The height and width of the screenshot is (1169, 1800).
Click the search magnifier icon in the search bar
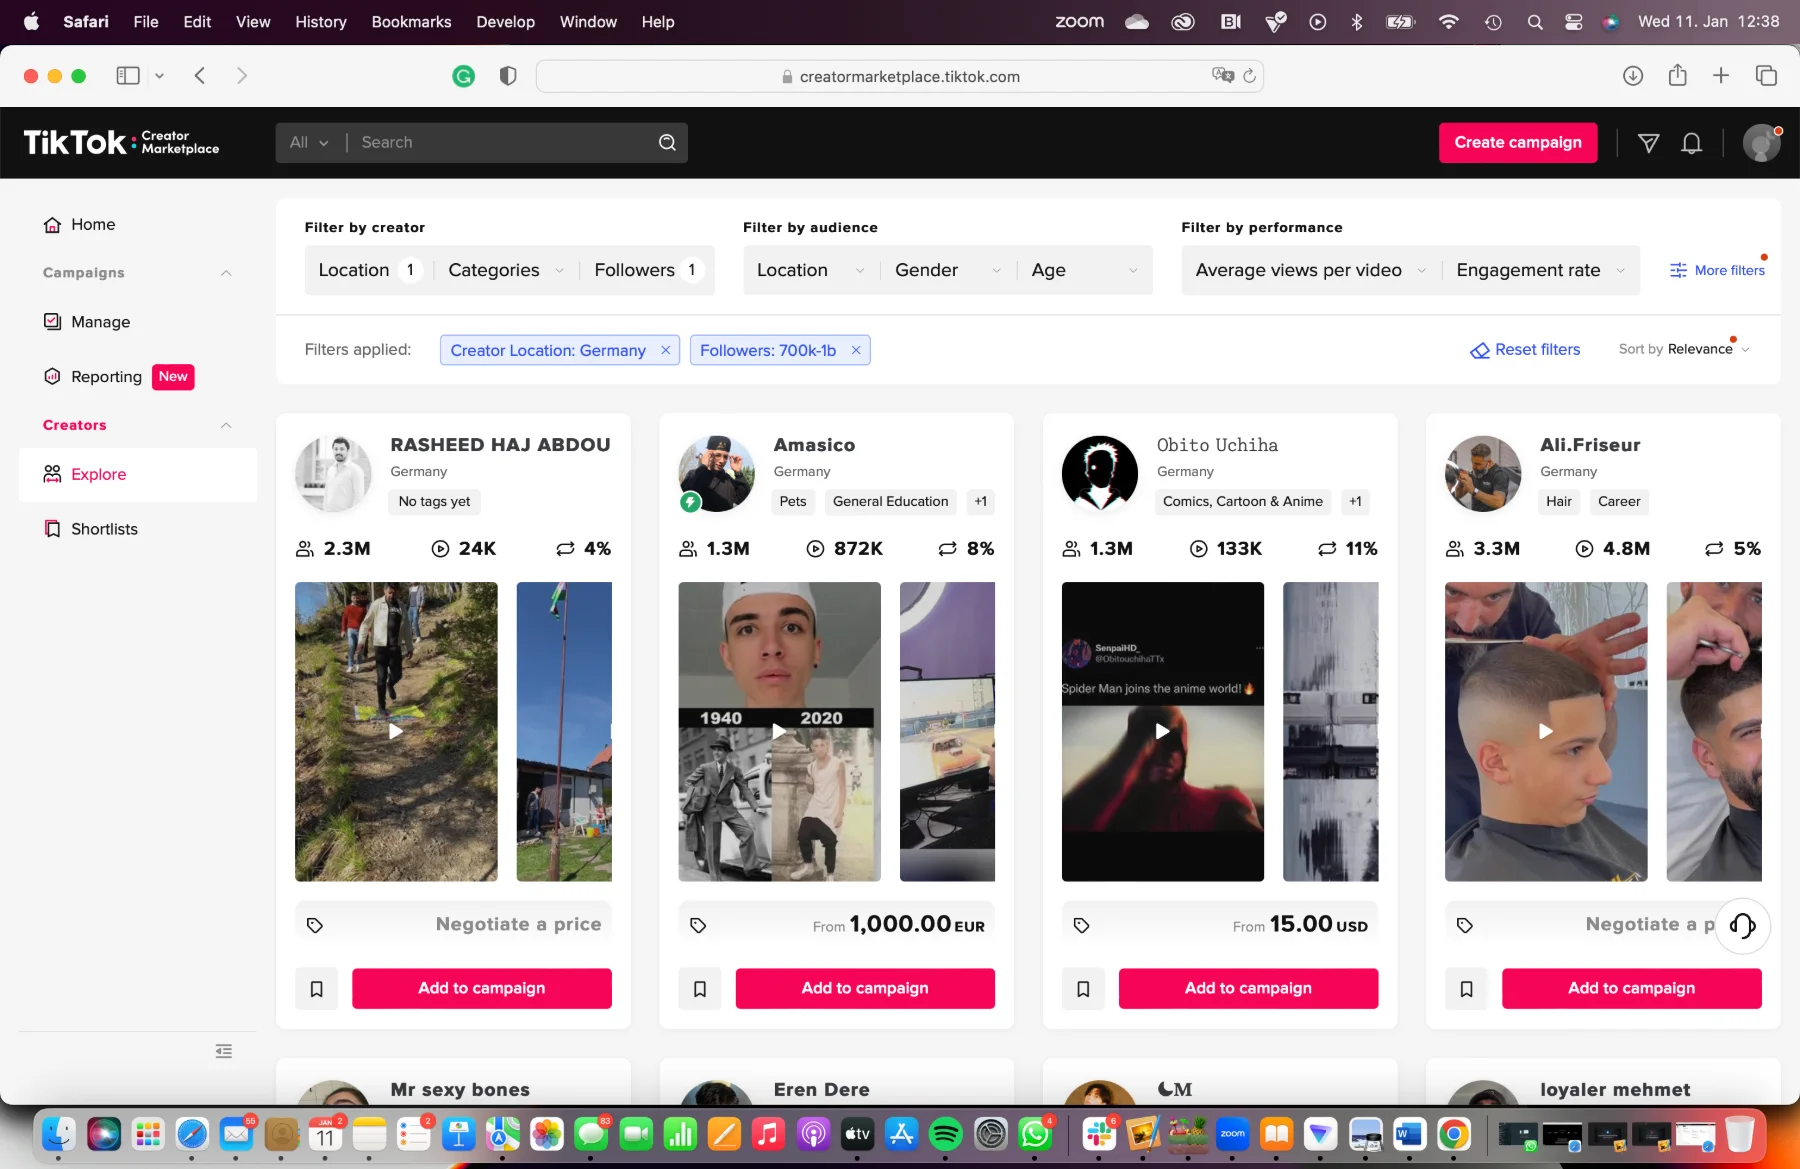(667, 143)
